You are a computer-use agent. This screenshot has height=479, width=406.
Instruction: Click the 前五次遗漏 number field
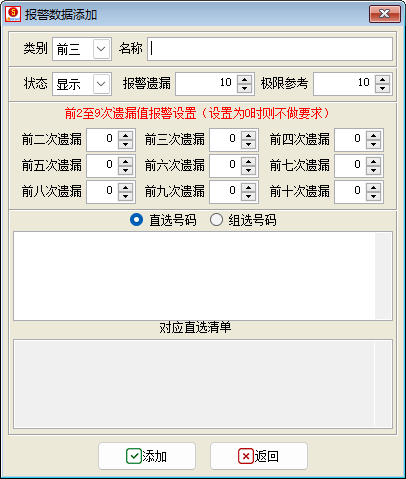102,165
